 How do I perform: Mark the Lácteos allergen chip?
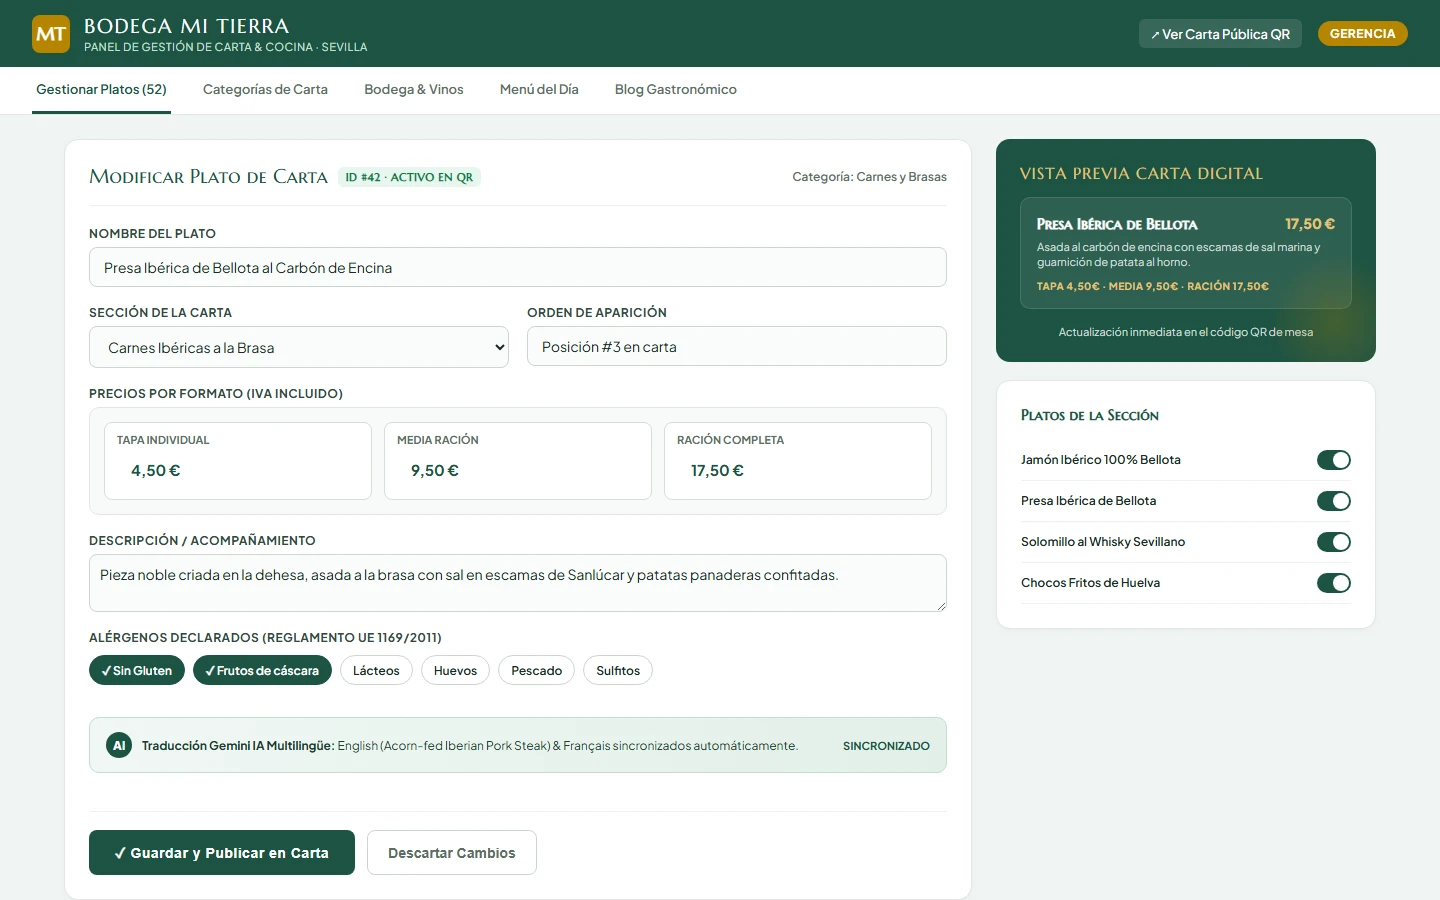pos(376,670)
